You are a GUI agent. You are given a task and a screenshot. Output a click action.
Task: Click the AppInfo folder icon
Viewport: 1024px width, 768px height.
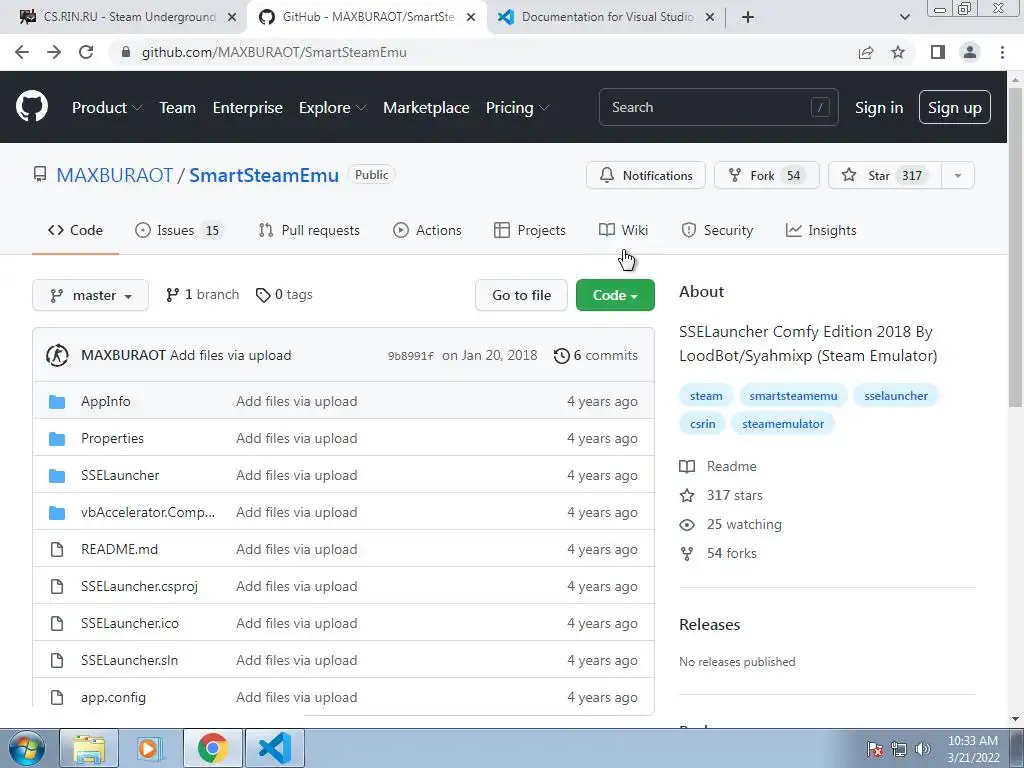coord(57,401)
